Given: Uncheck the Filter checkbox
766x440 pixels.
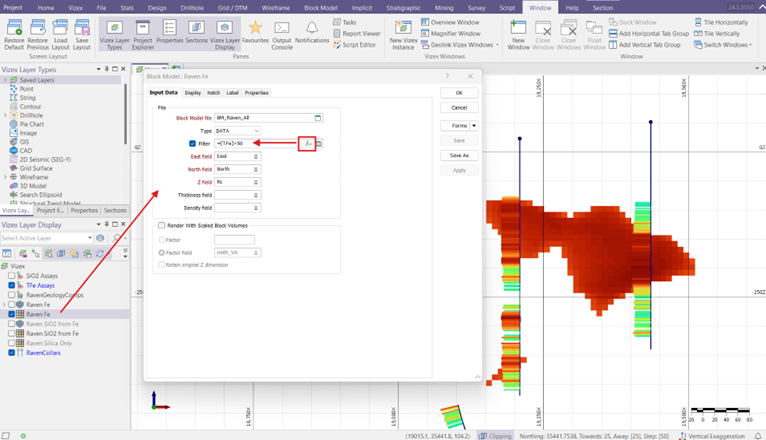Looking at the screenshot, I should tap(193, 144).
